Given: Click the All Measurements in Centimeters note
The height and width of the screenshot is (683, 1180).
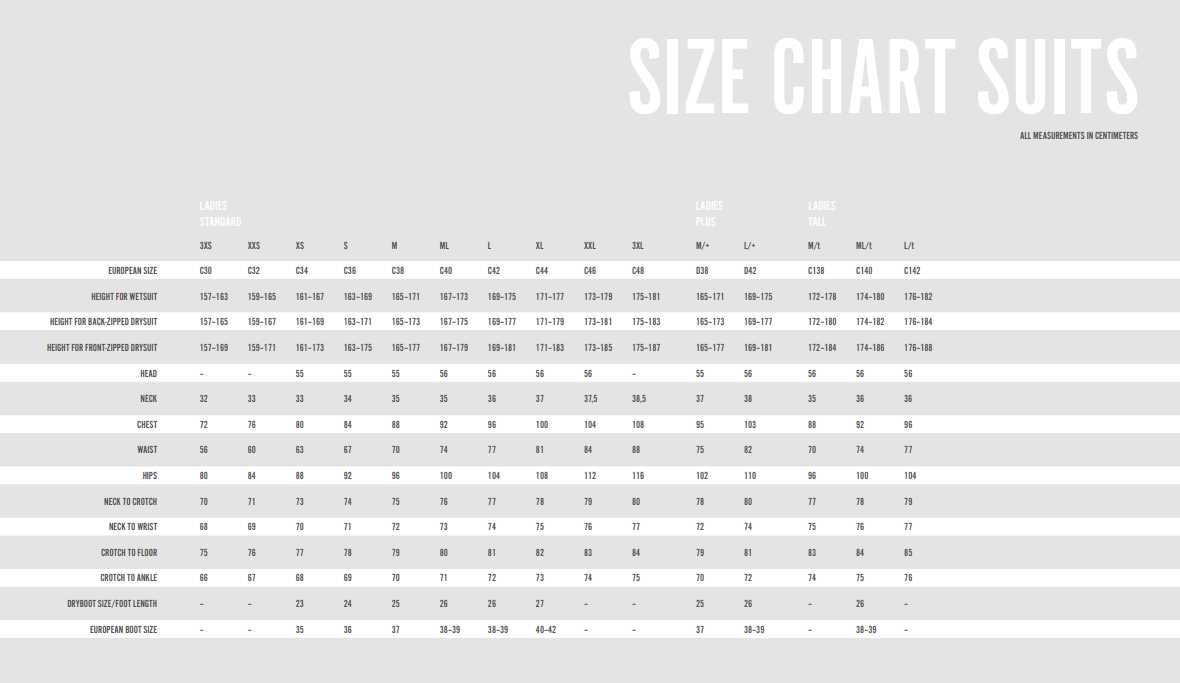Looking at the screenshot, I should coord(1078,136).
